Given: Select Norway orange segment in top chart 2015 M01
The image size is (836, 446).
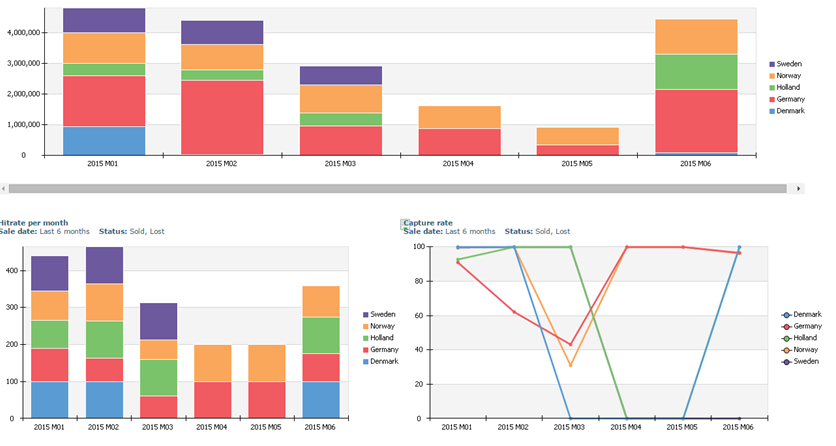Looking at the screenshot, I should tap(104, 48).
